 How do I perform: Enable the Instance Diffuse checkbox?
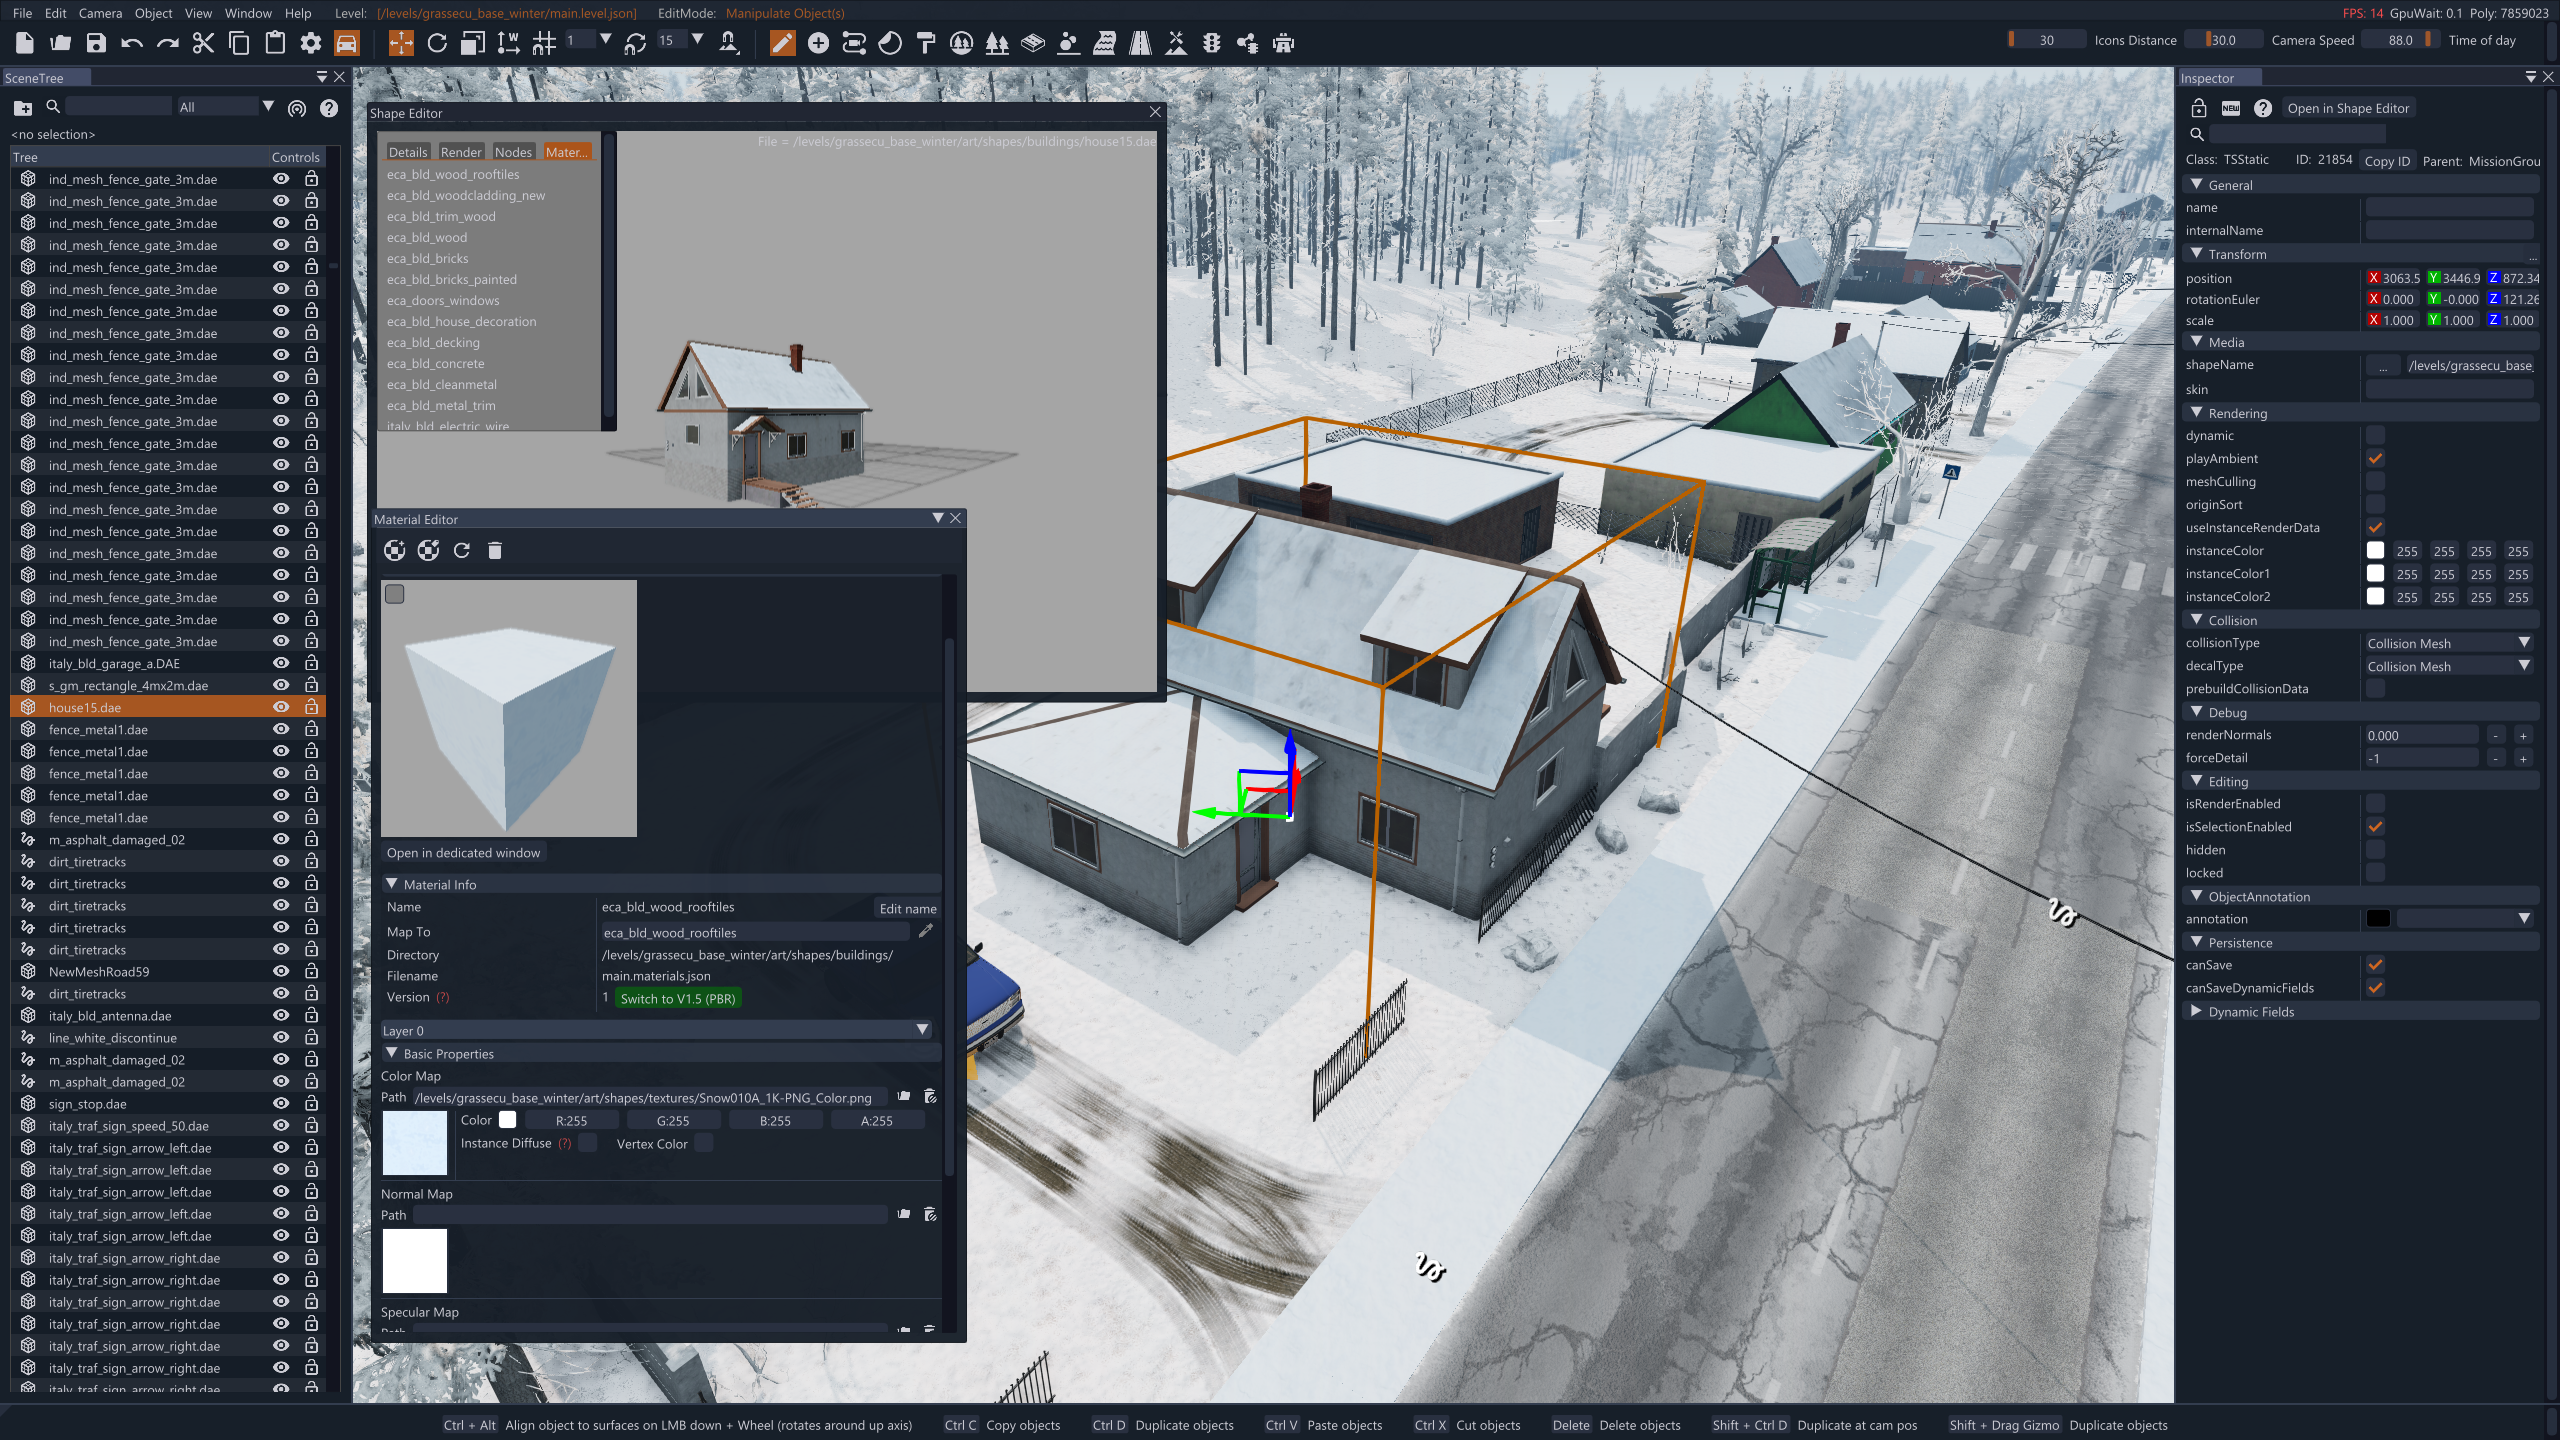tap(588, 1143)
